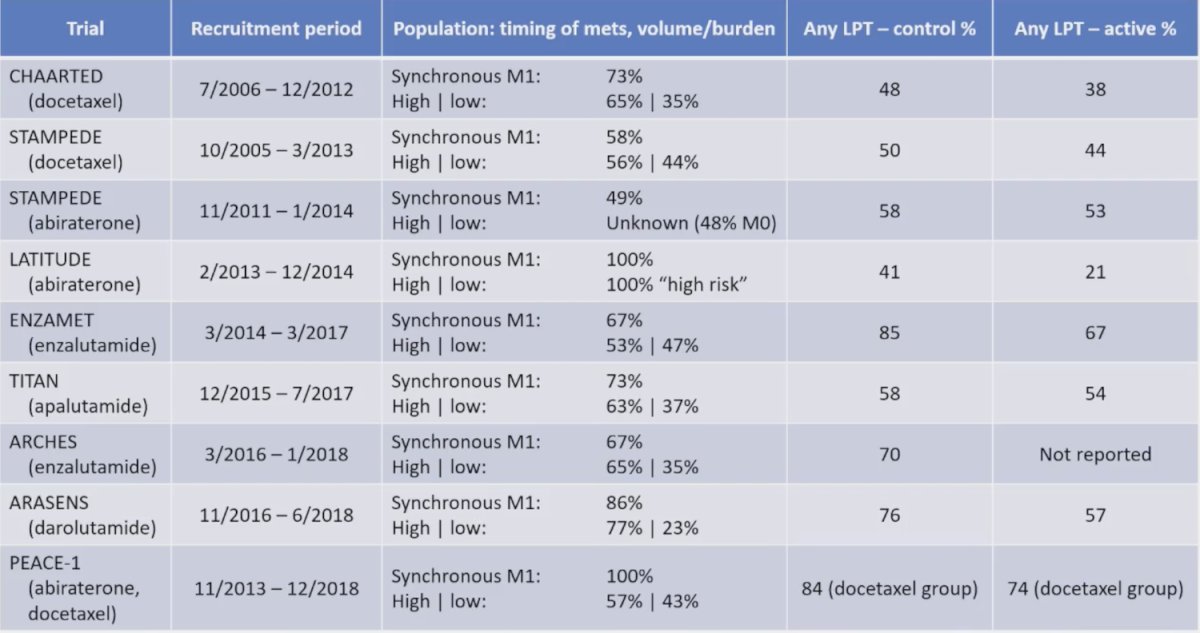Click the Unknown (48% M0) text
Image resolution: width=1200 pixels, height=633 pixels.
[x=691, y=224]
